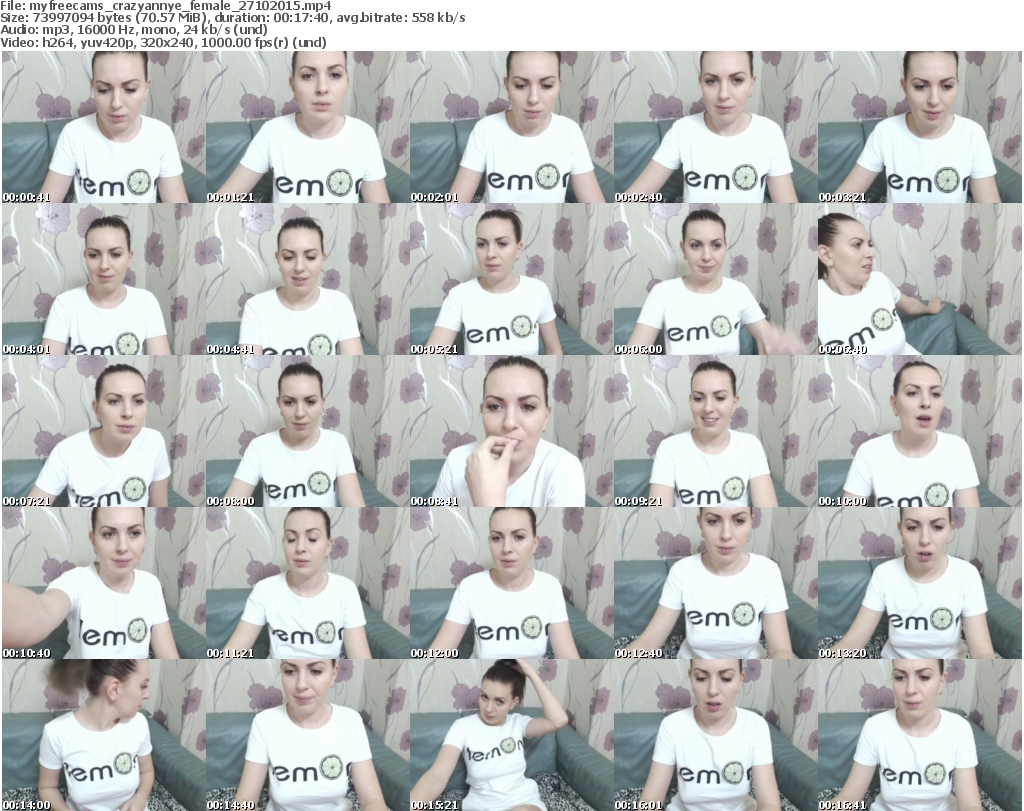The width and height of the screenshot is (1024, 811).
Task: Pick the 00:02:40 video frame
Action: [x=715, y=127]
